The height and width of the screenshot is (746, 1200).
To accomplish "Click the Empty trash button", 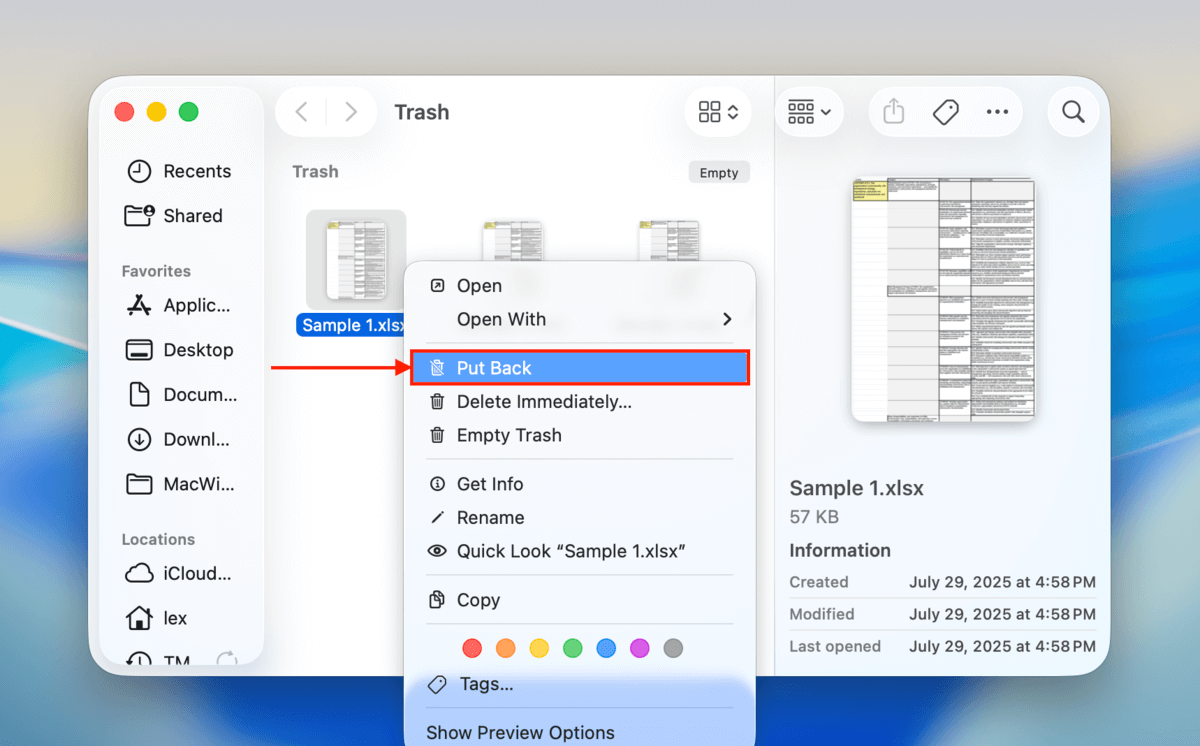I will pos(719,171).
